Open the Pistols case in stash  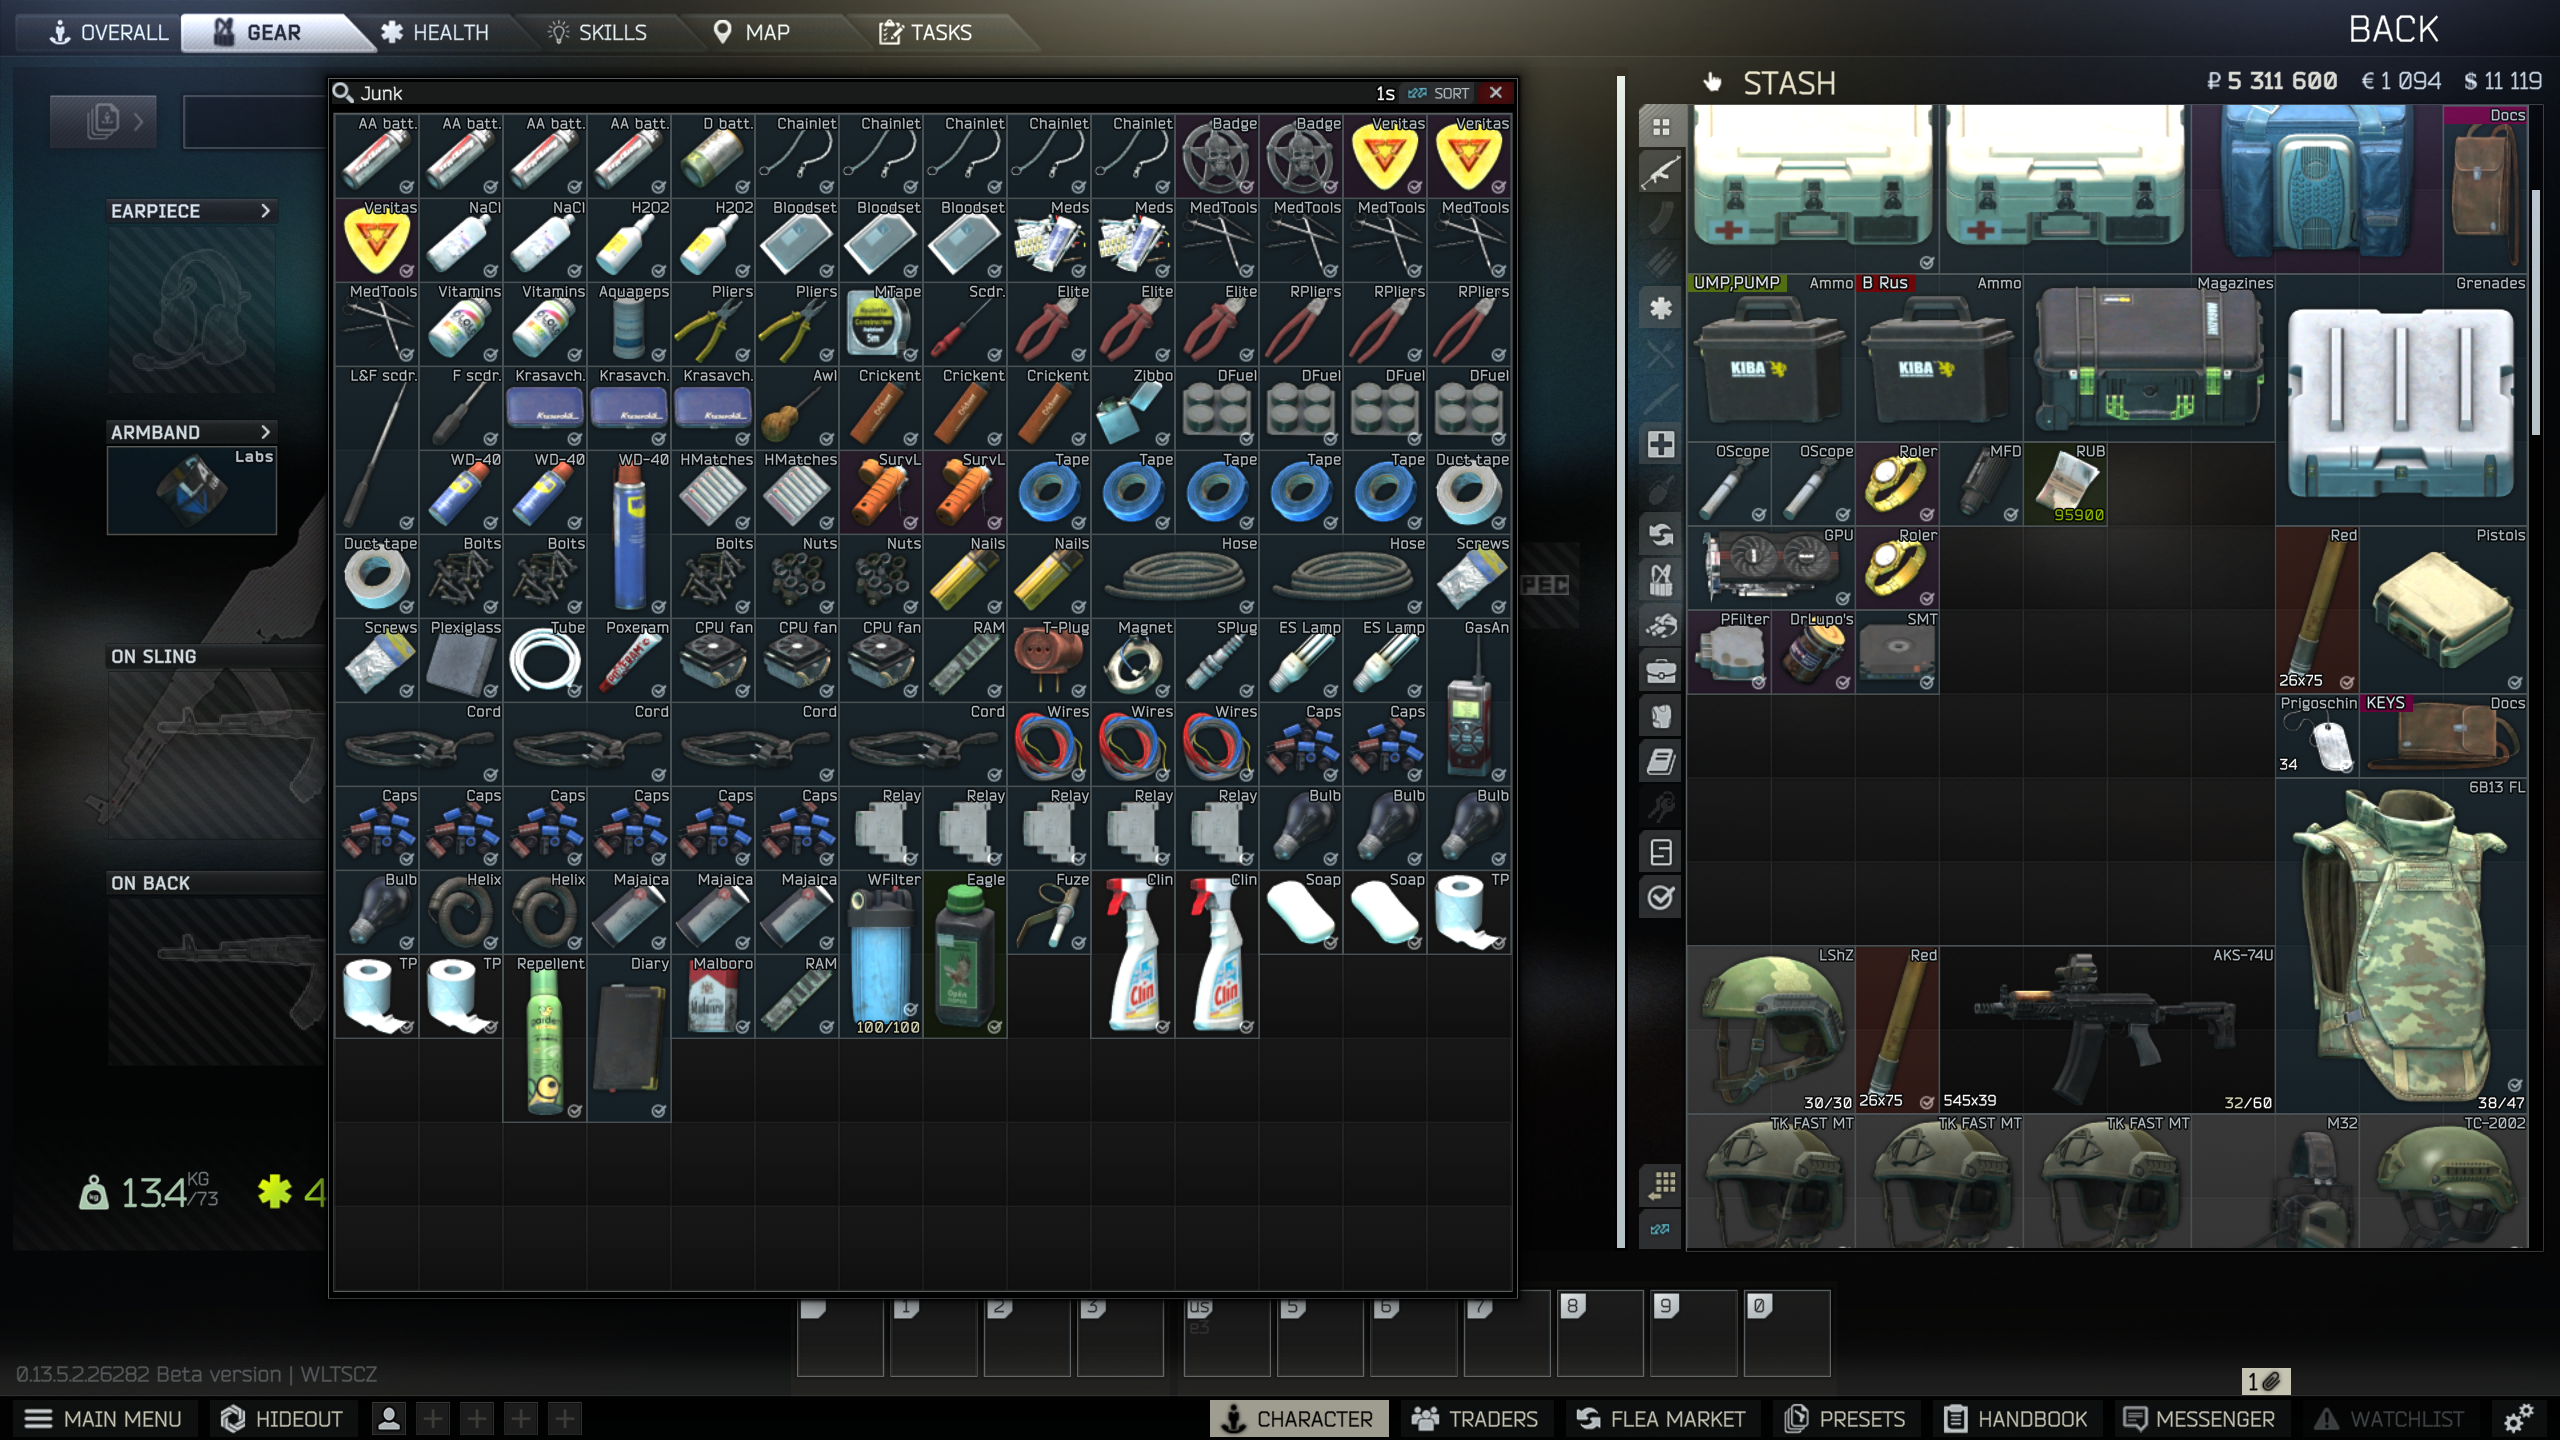(x=2444, y=610)
